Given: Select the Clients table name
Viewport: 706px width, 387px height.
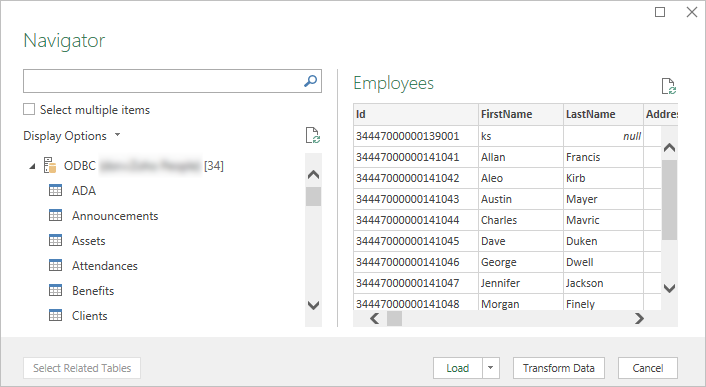Looking at the screenshot, I should pos(90,315).
